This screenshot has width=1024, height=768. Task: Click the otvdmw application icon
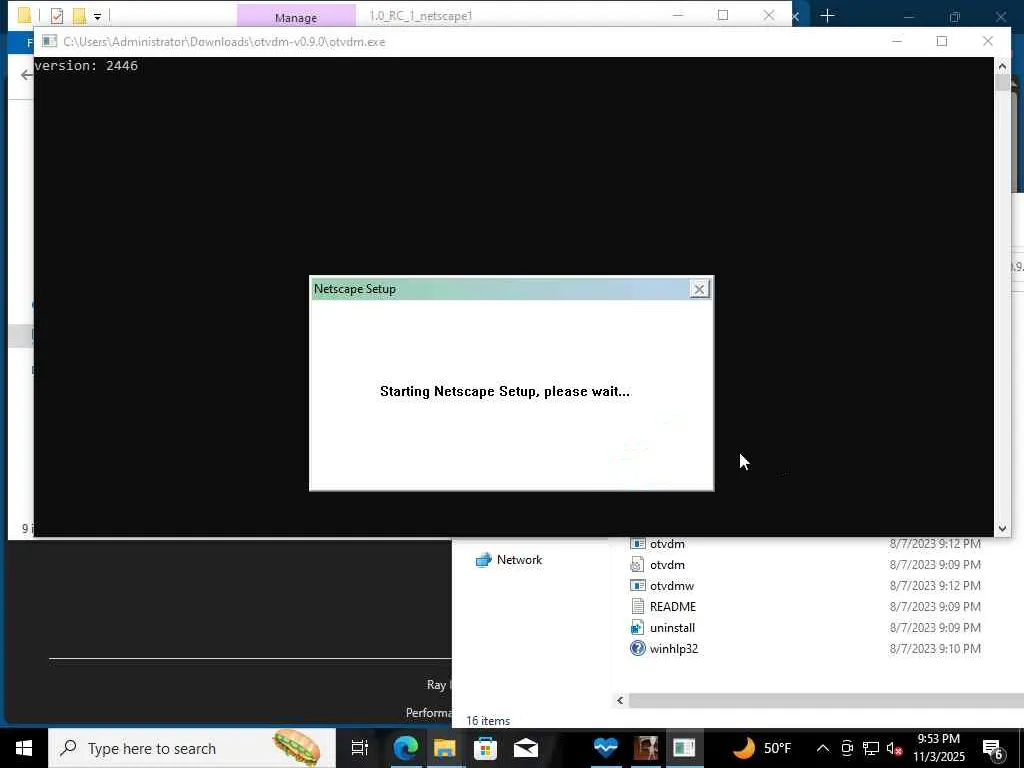pos(637,586)
